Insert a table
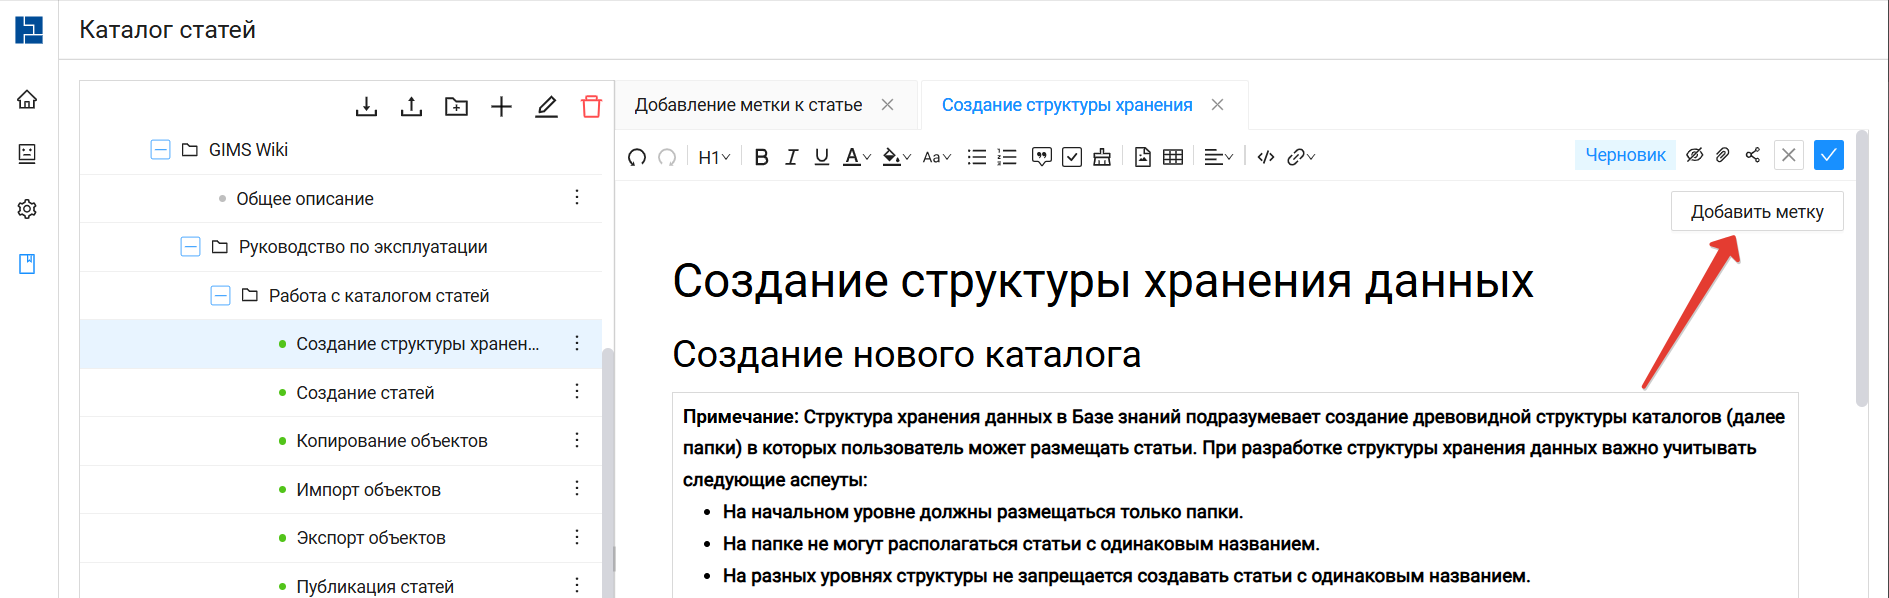This screenshot has width=1889, height=598. point(1173,157)
